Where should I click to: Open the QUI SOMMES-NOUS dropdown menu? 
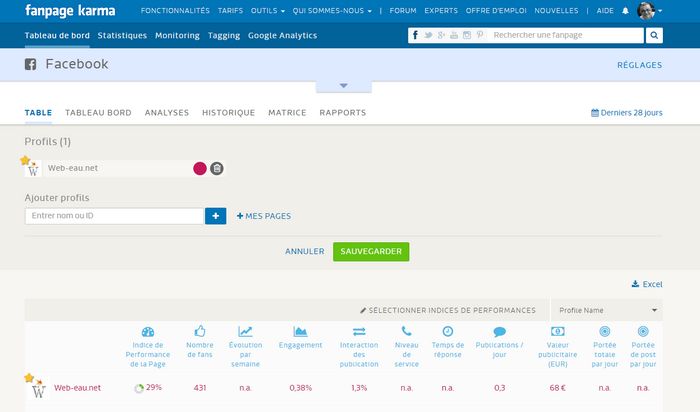pos(332,11)
